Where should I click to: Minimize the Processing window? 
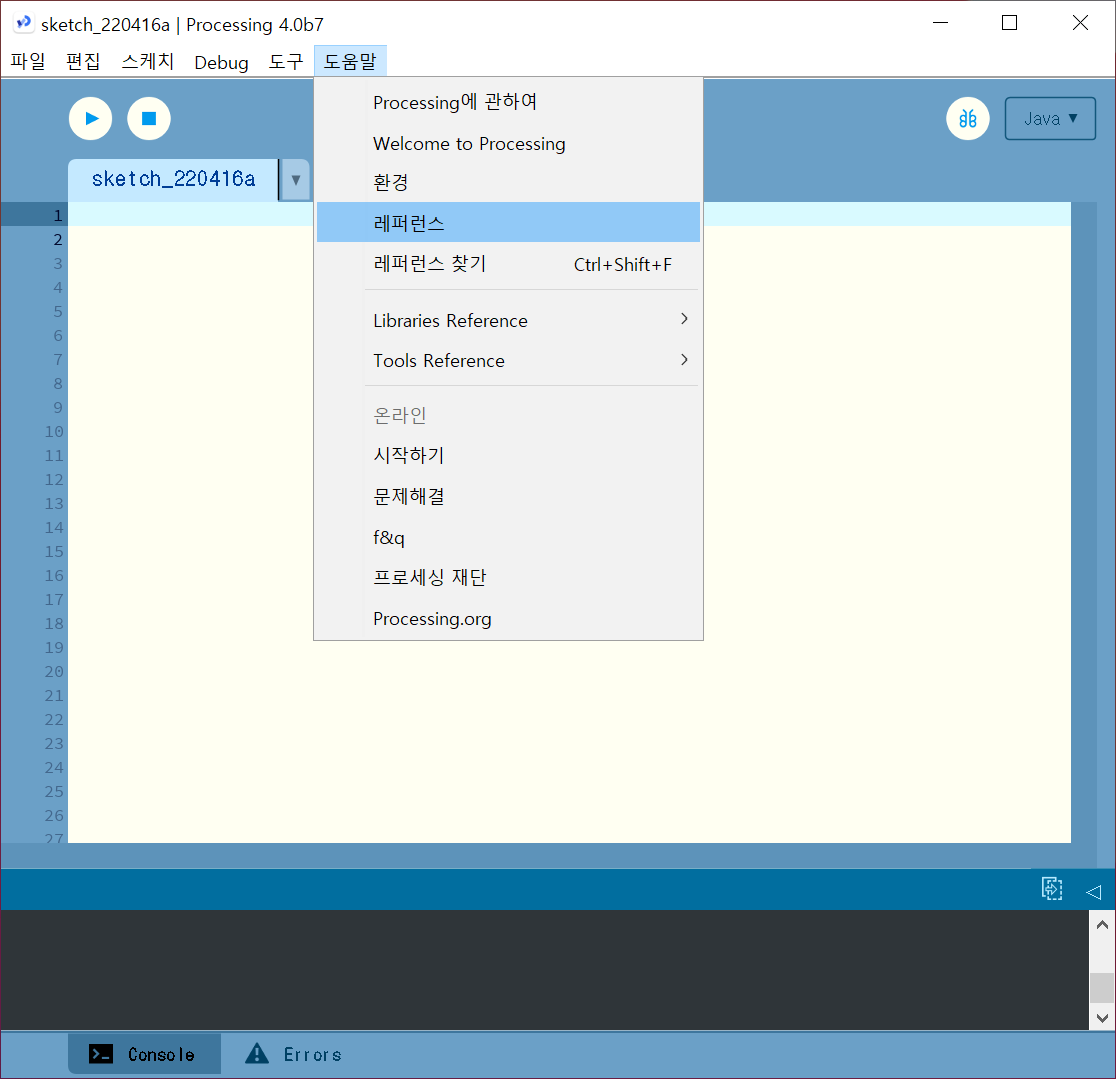pyautogui.click(x=941, y=23)
